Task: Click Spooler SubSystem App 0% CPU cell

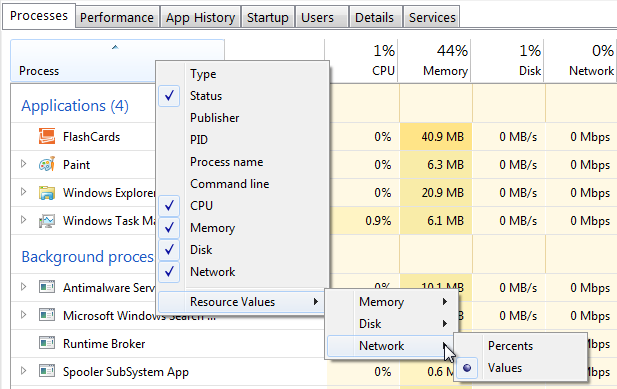Action: [363, 371]
